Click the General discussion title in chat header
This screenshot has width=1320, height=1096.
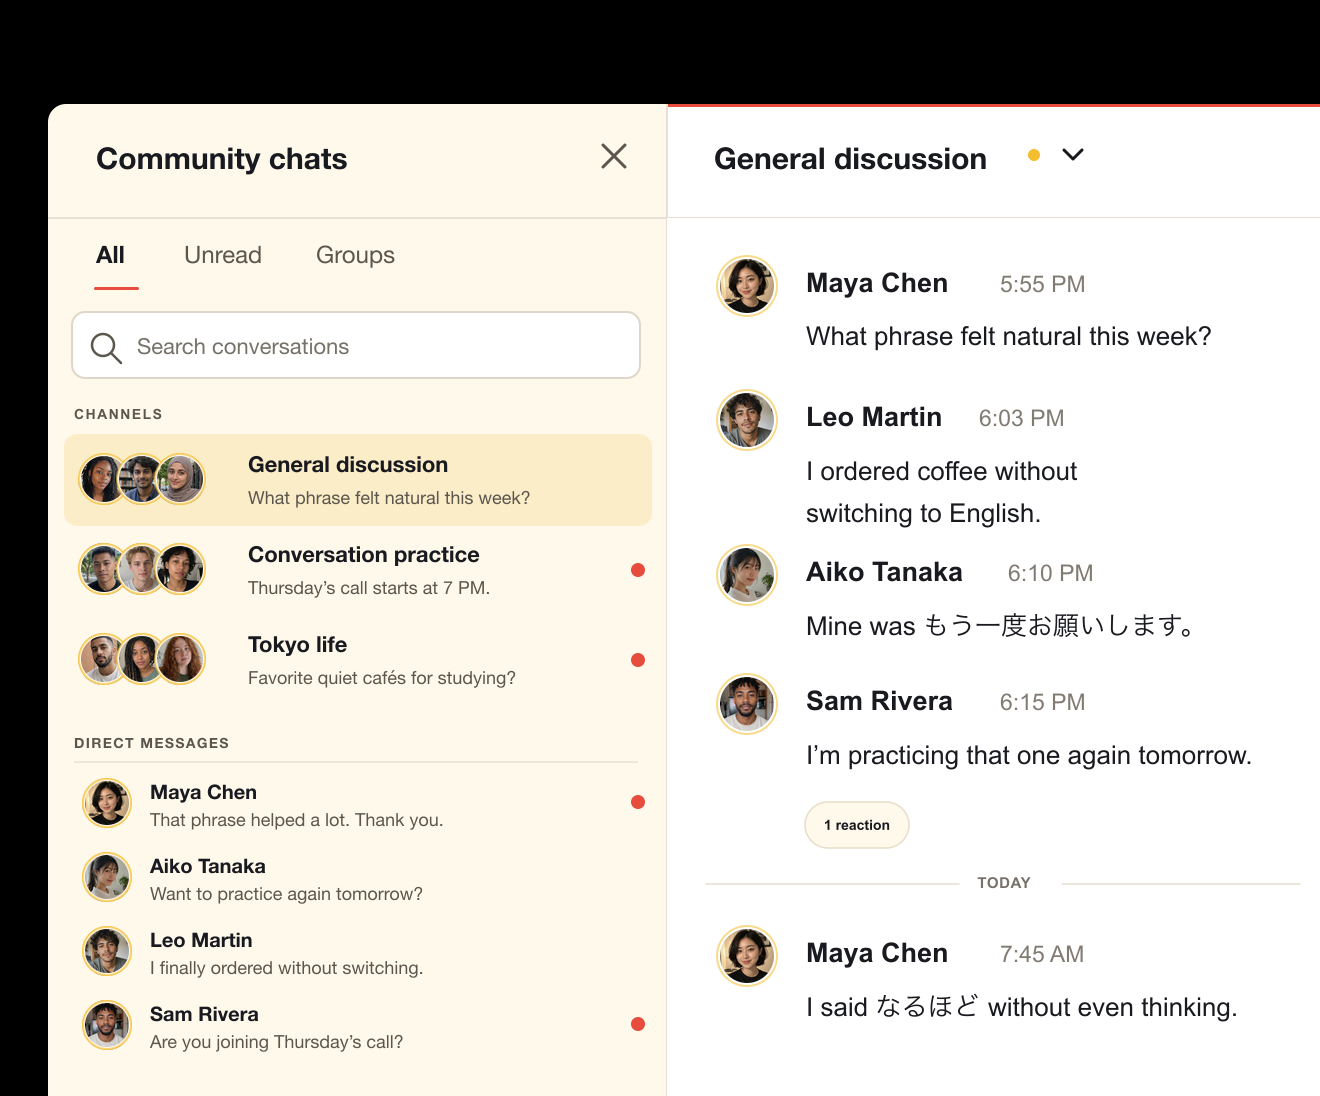(x=850, y=159)
